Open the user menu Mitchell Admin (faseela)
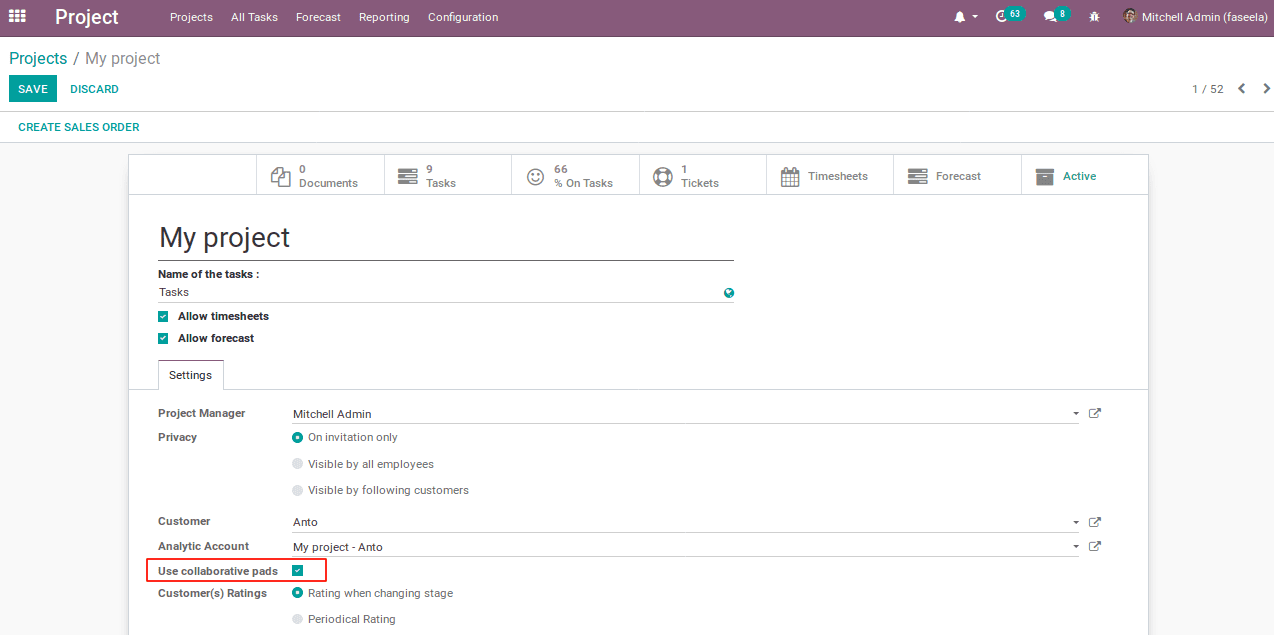This screenshot has height=635, width=1274. tap(1196, 17)
